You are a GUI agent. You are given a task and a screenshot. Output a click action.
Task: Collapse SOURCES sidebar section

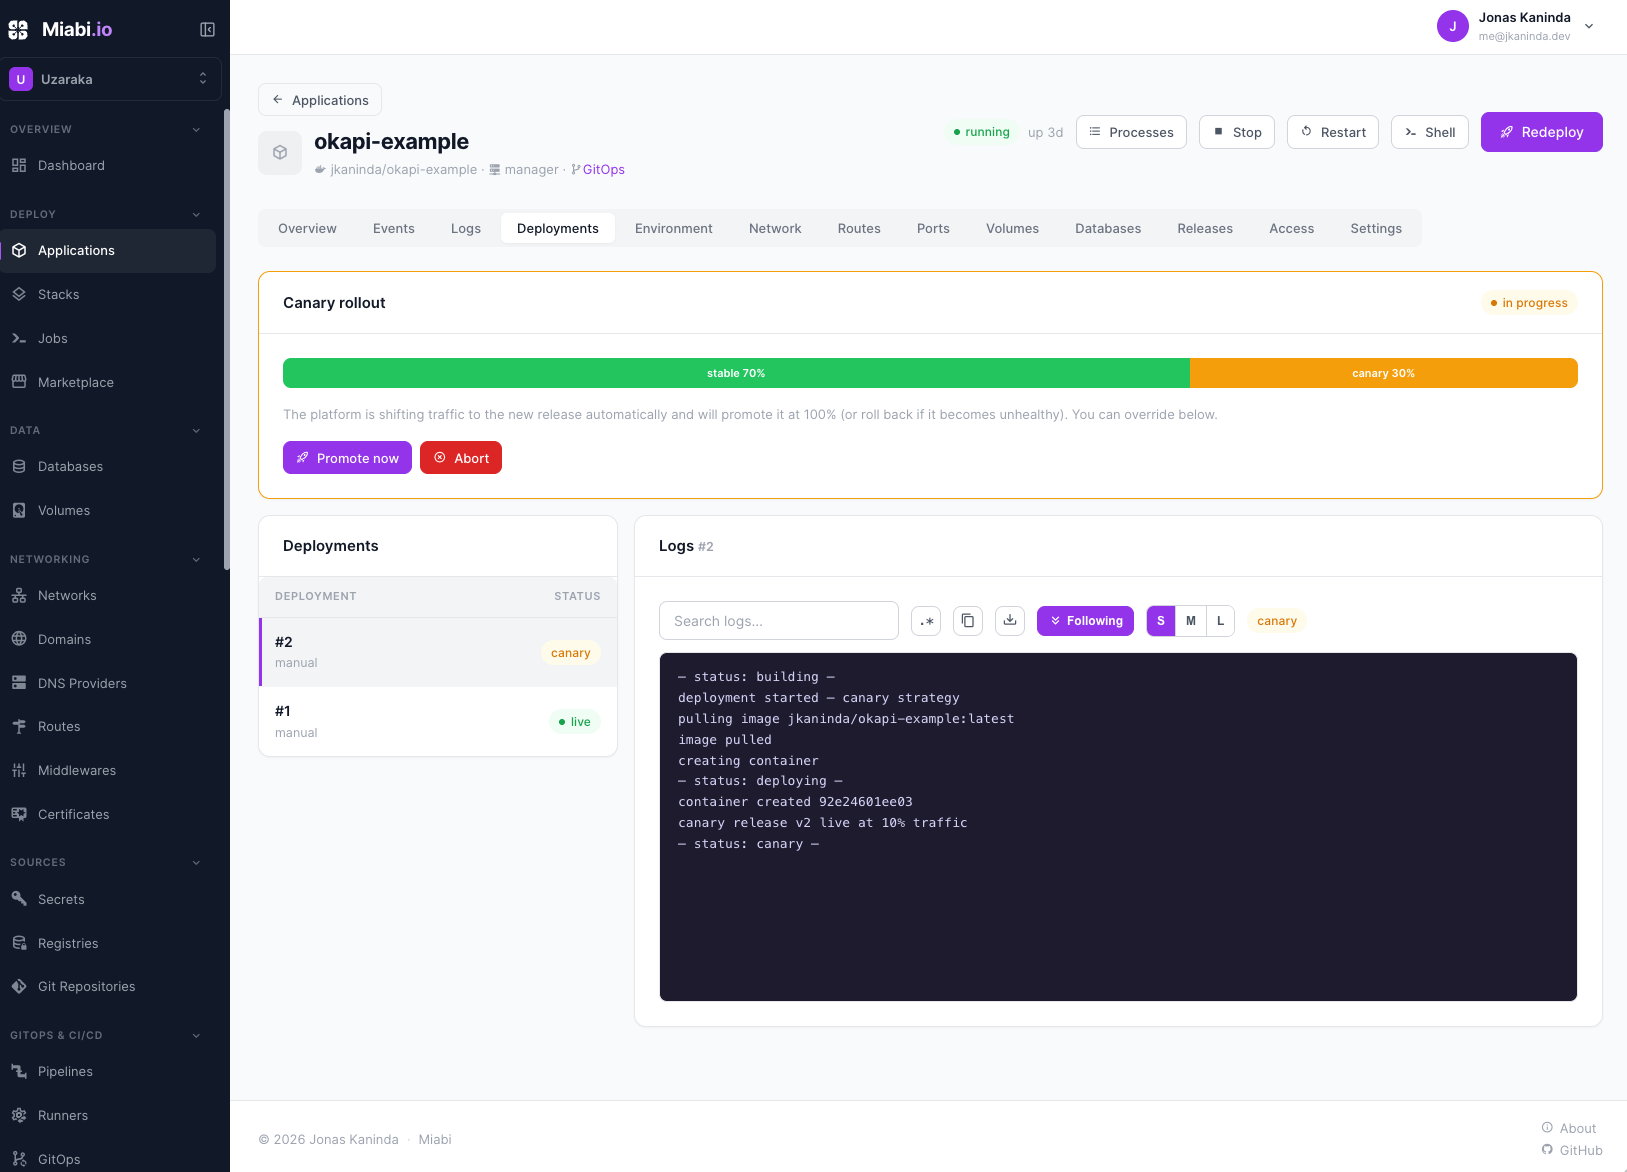196,863
